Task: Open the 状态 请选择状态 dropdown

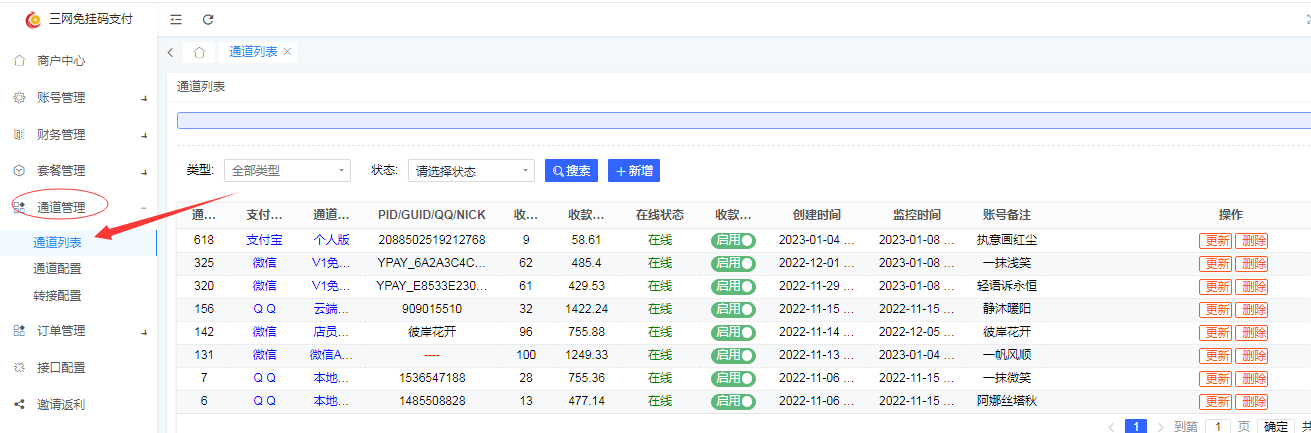Action: 471,171
